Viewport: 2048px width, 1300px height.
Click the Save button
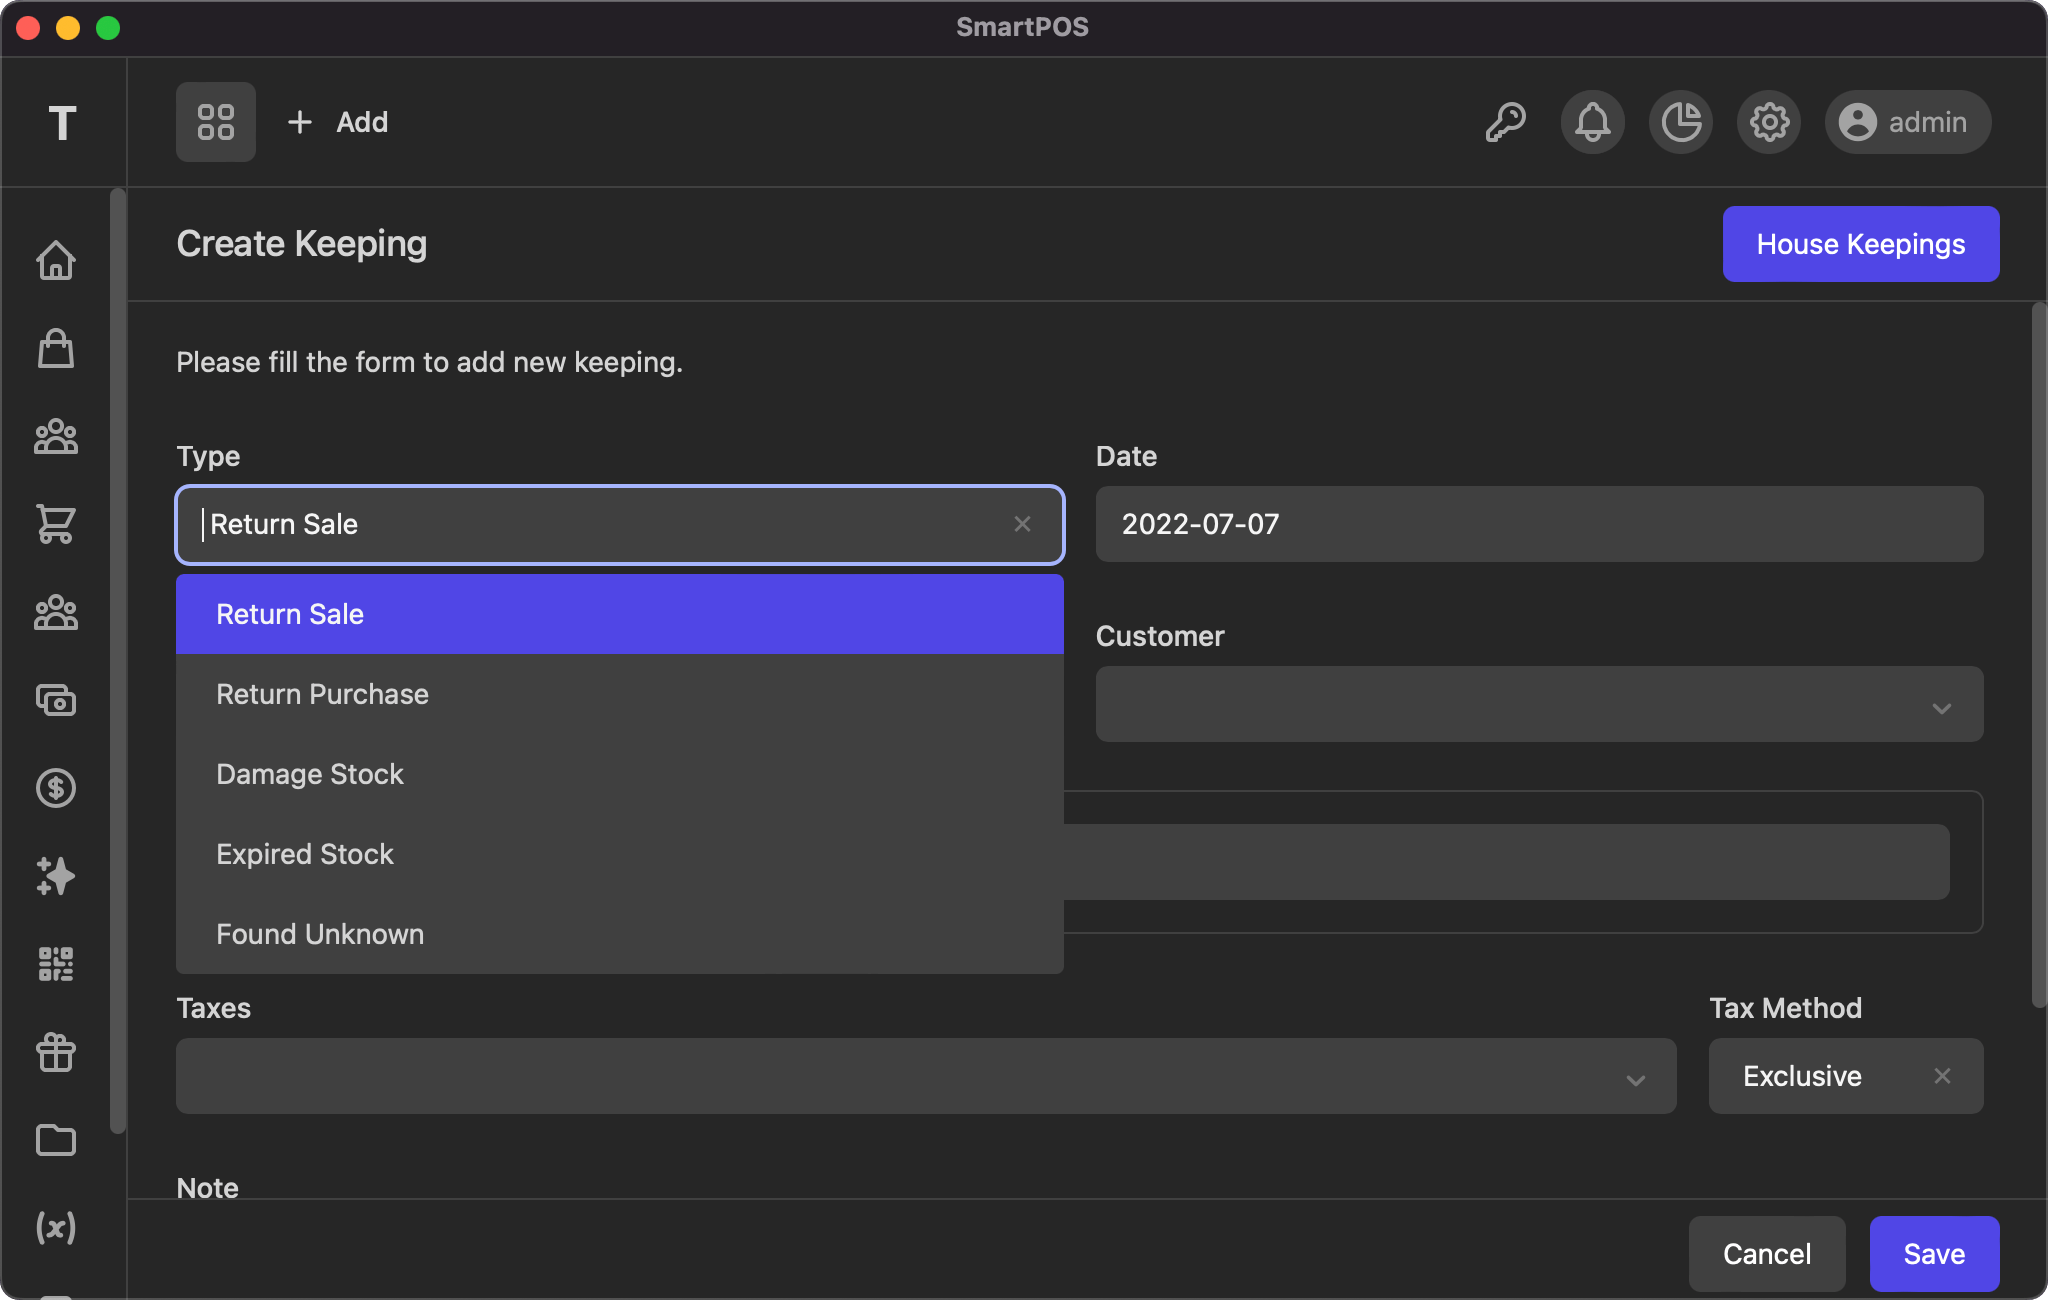point(1933,1254)
